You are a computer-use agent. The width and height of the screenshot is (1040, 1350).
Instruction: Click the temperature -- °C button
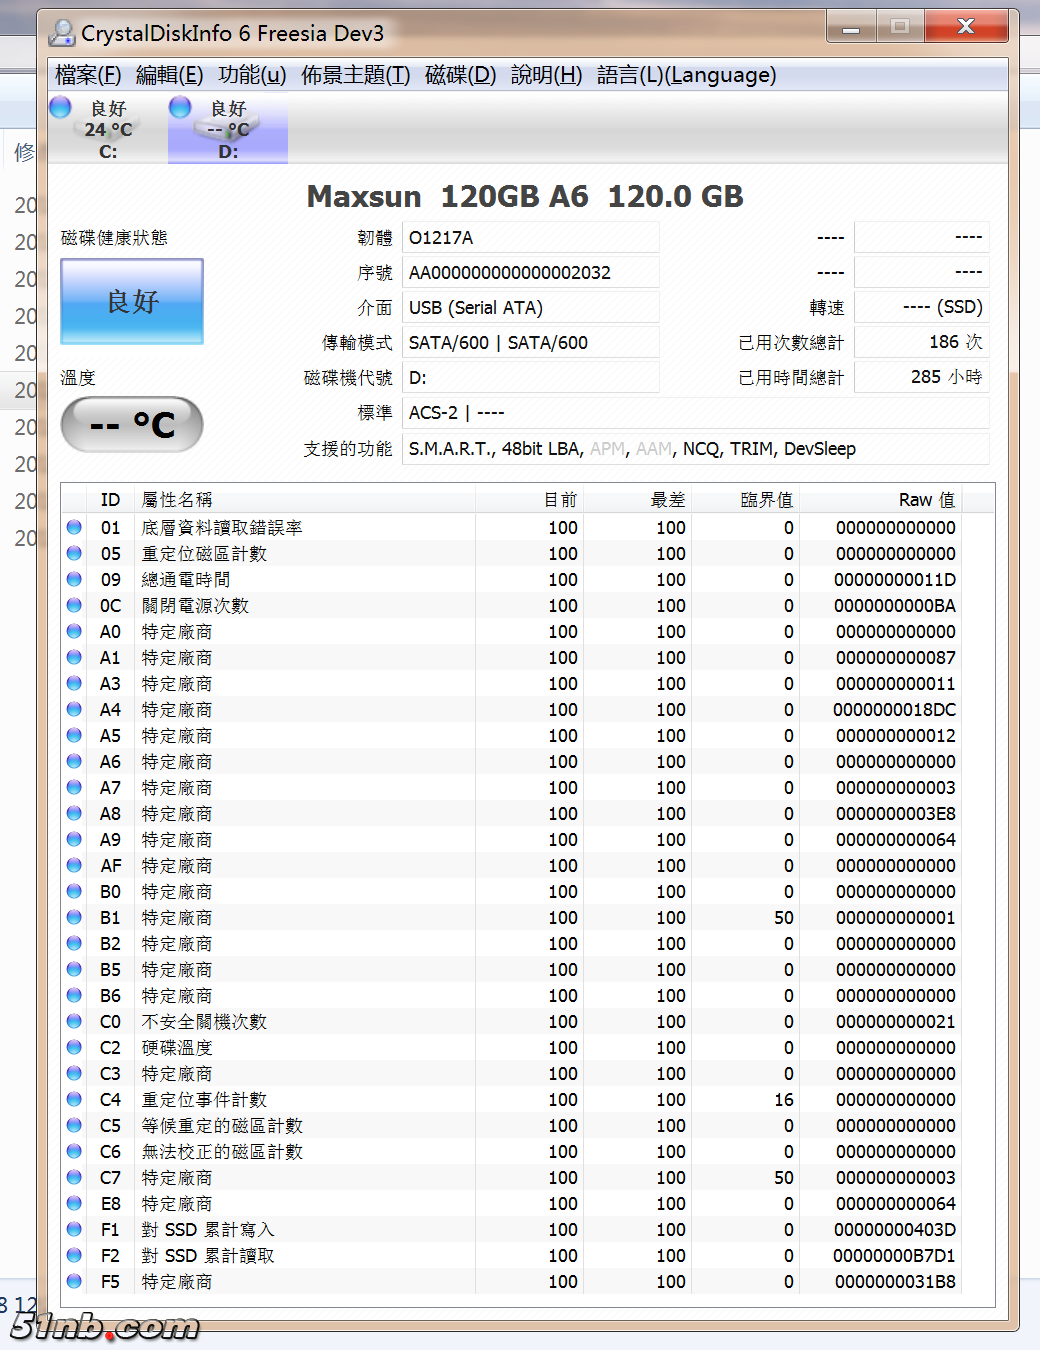pyautogui.click(x=132, y=425)
